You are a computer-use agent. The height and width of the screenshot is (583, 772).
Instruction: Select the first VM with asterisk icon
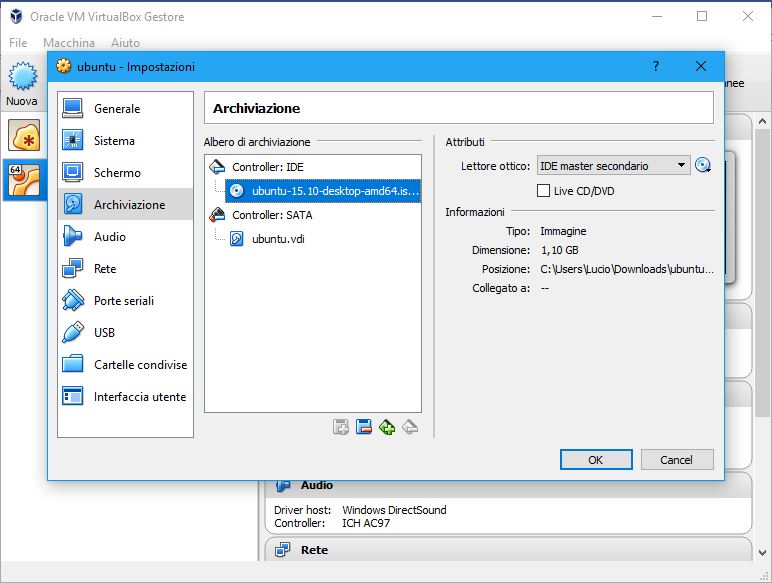(24, 136)
